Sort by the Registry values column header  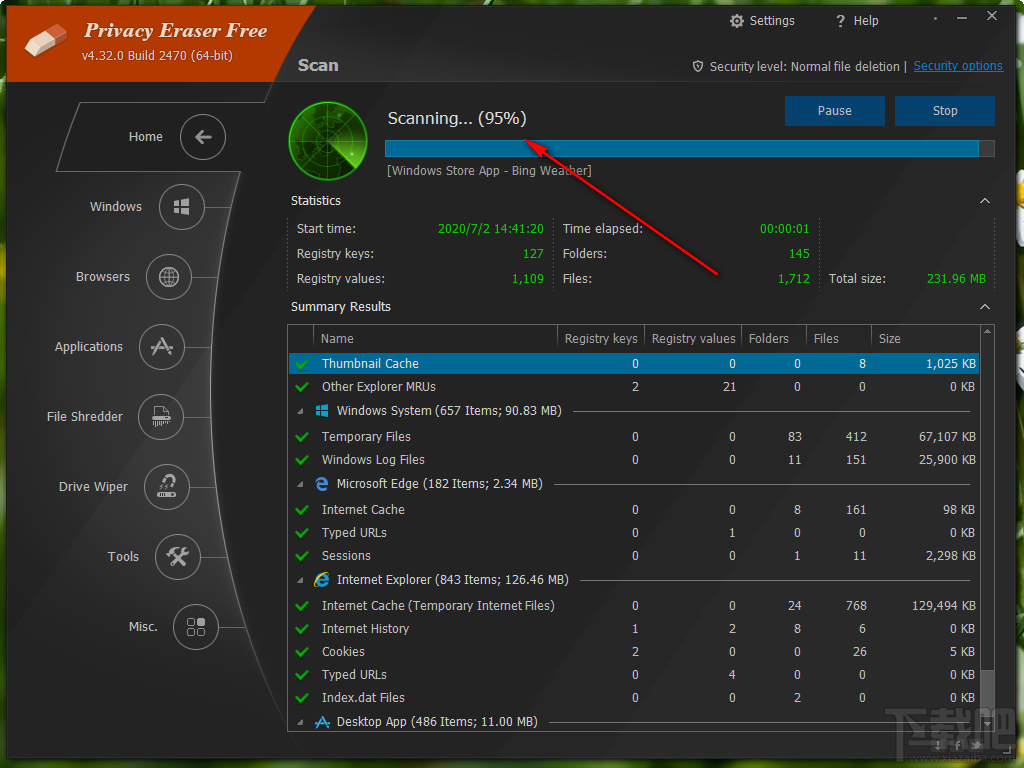click(693, 338)
